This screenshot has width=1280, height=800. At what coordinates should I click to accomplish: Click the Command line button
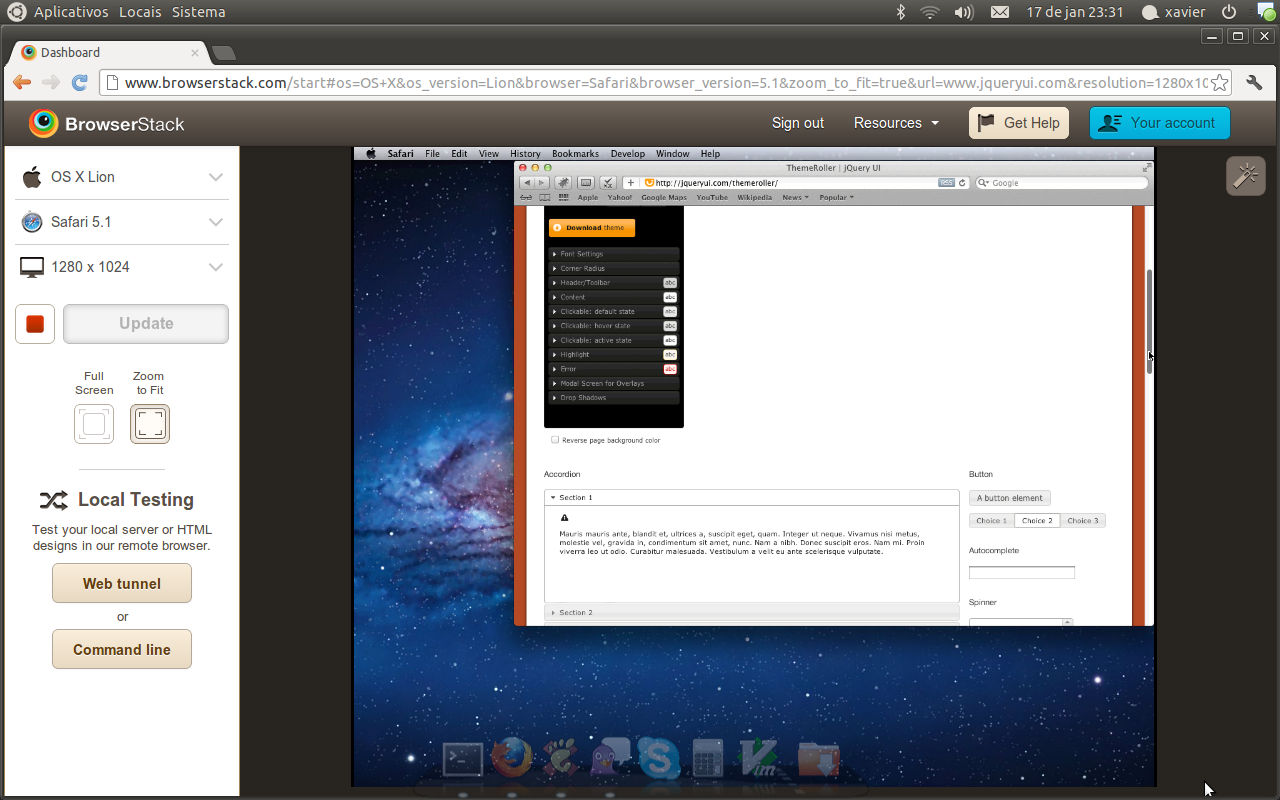[122, 649]
